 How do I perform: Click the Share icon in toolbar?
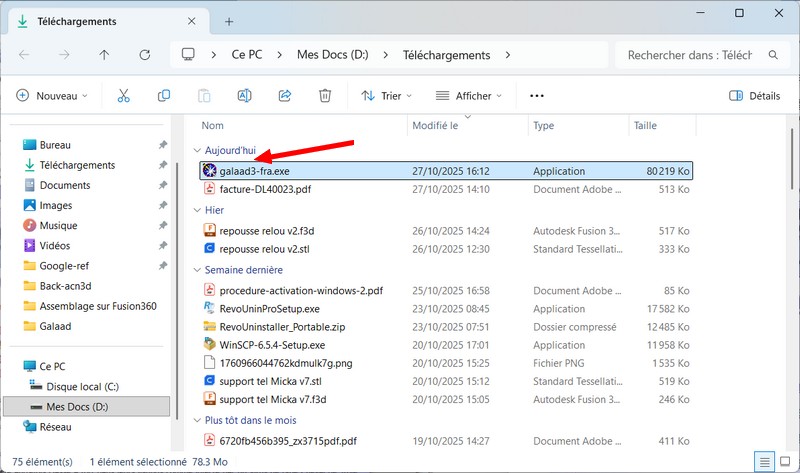click(x=284, y=96)
